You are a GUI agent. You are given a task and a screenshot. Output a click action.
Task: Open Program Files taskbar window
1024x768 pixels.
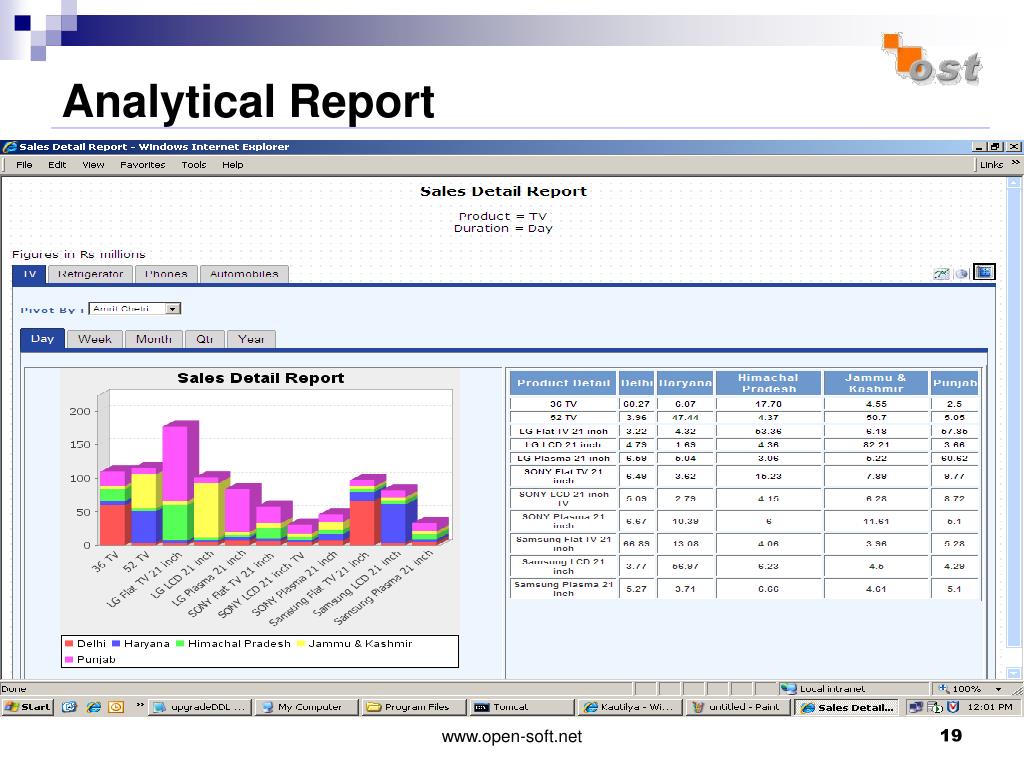(x=413, y=707)
